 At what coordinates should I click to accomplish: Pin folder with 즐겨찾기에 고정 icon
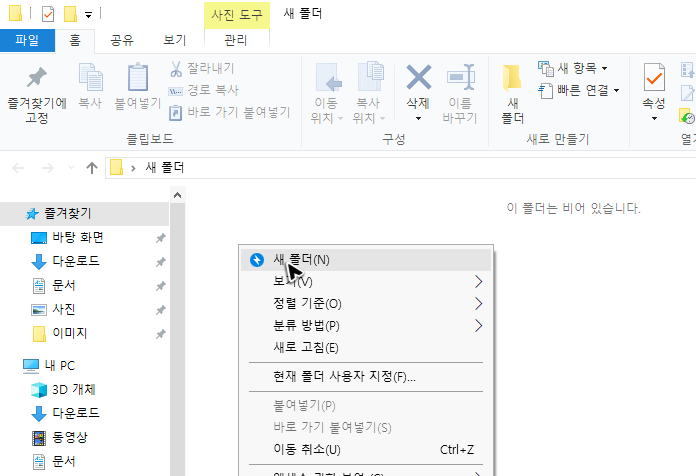[x=37, y=78]
